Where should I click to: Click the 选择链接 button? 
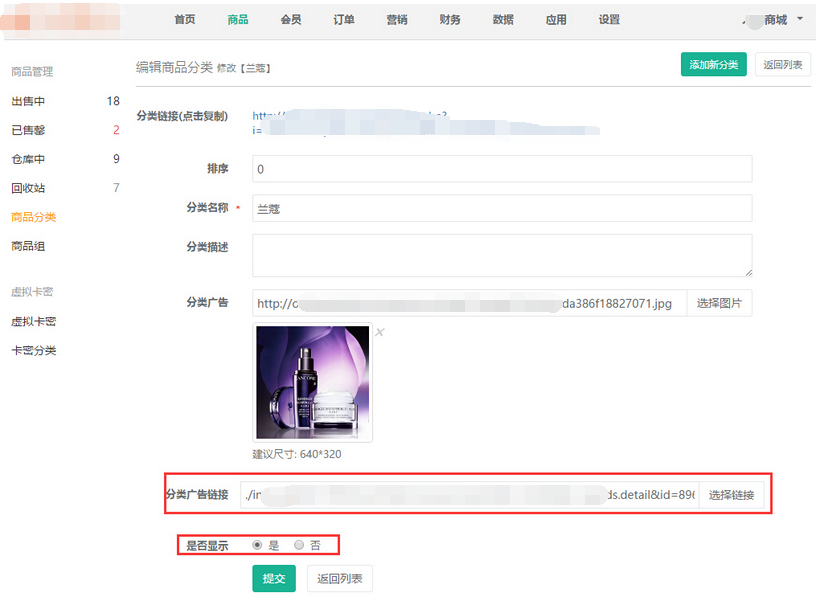732,495
